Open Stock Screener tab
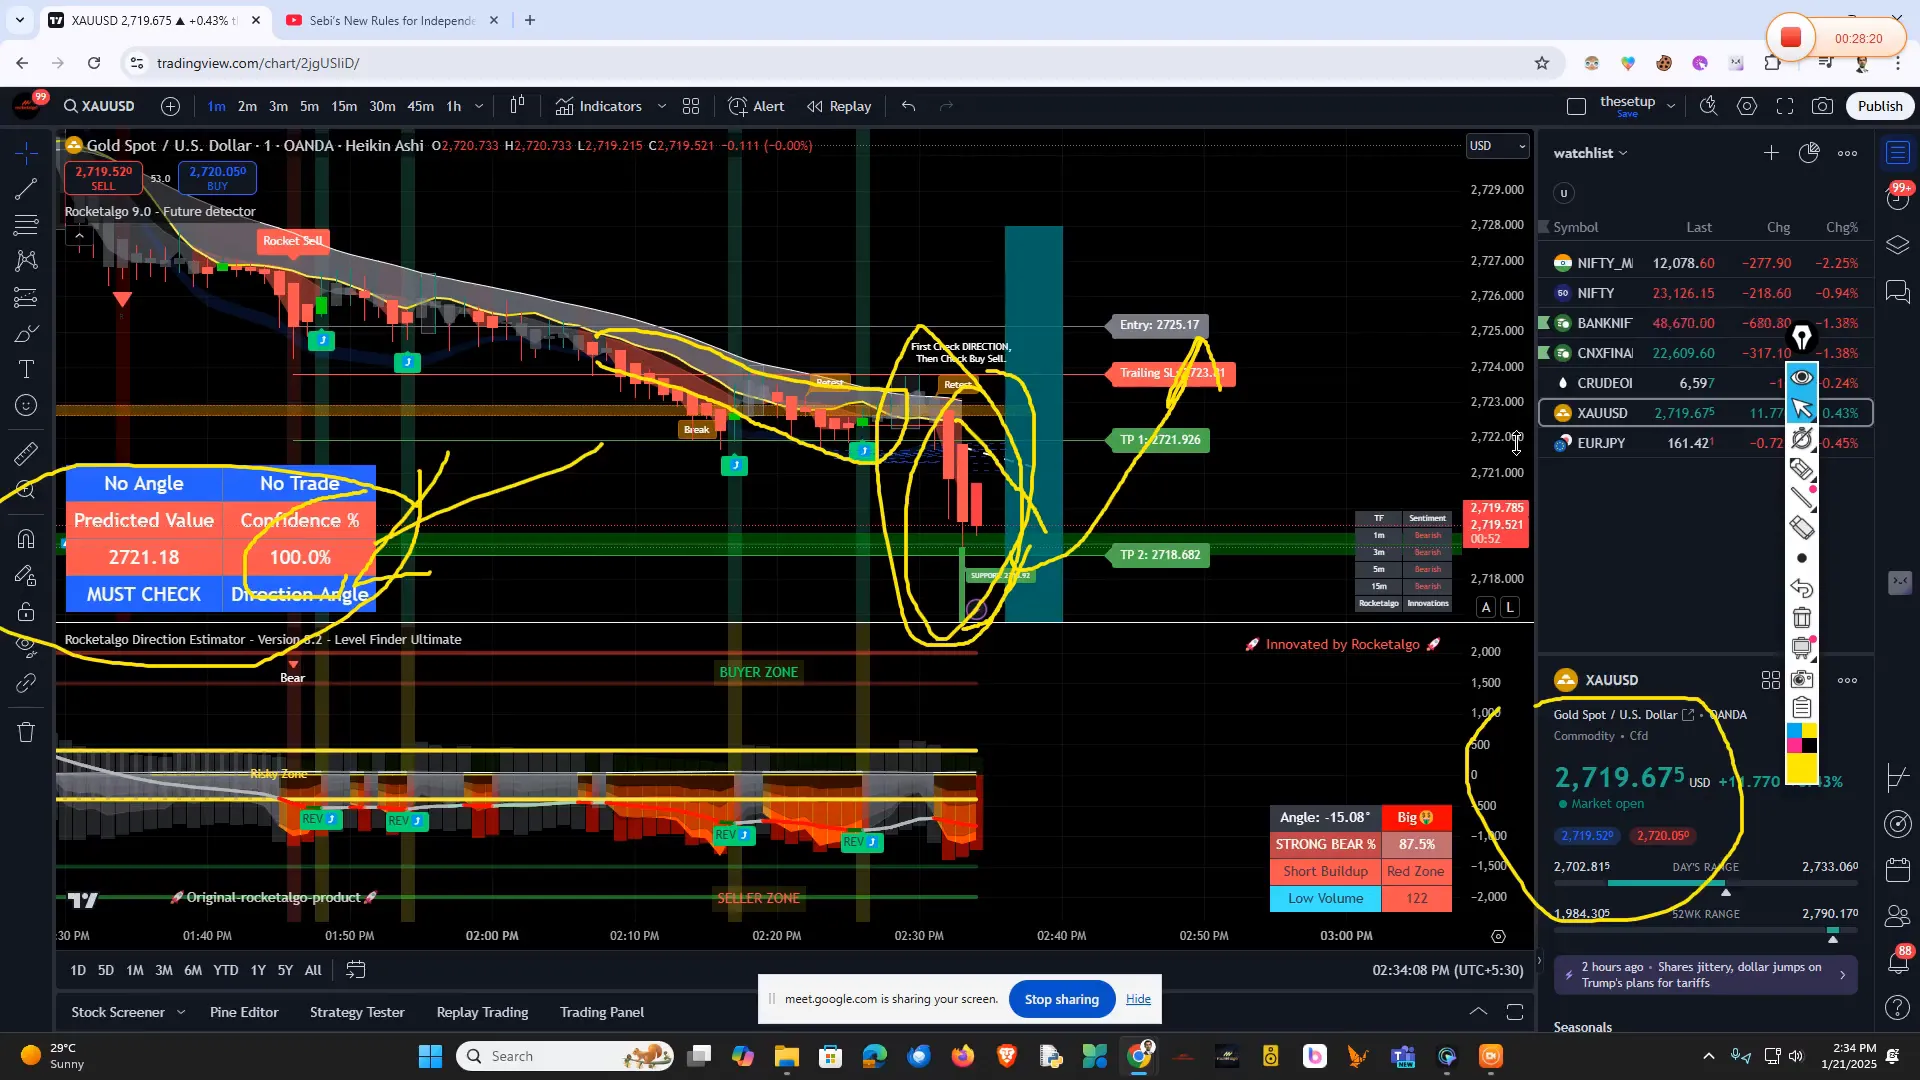The image size is (1920, 1080). (118, 1012)
